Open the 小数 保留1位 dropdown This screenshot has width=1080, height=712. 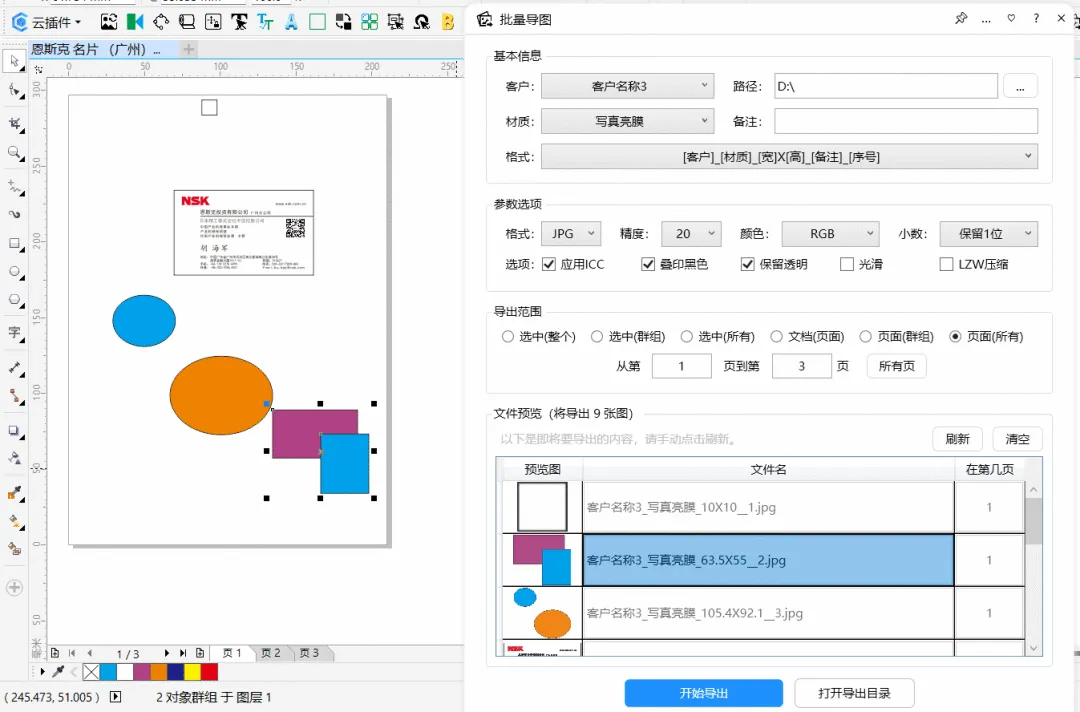pos(988,233)
